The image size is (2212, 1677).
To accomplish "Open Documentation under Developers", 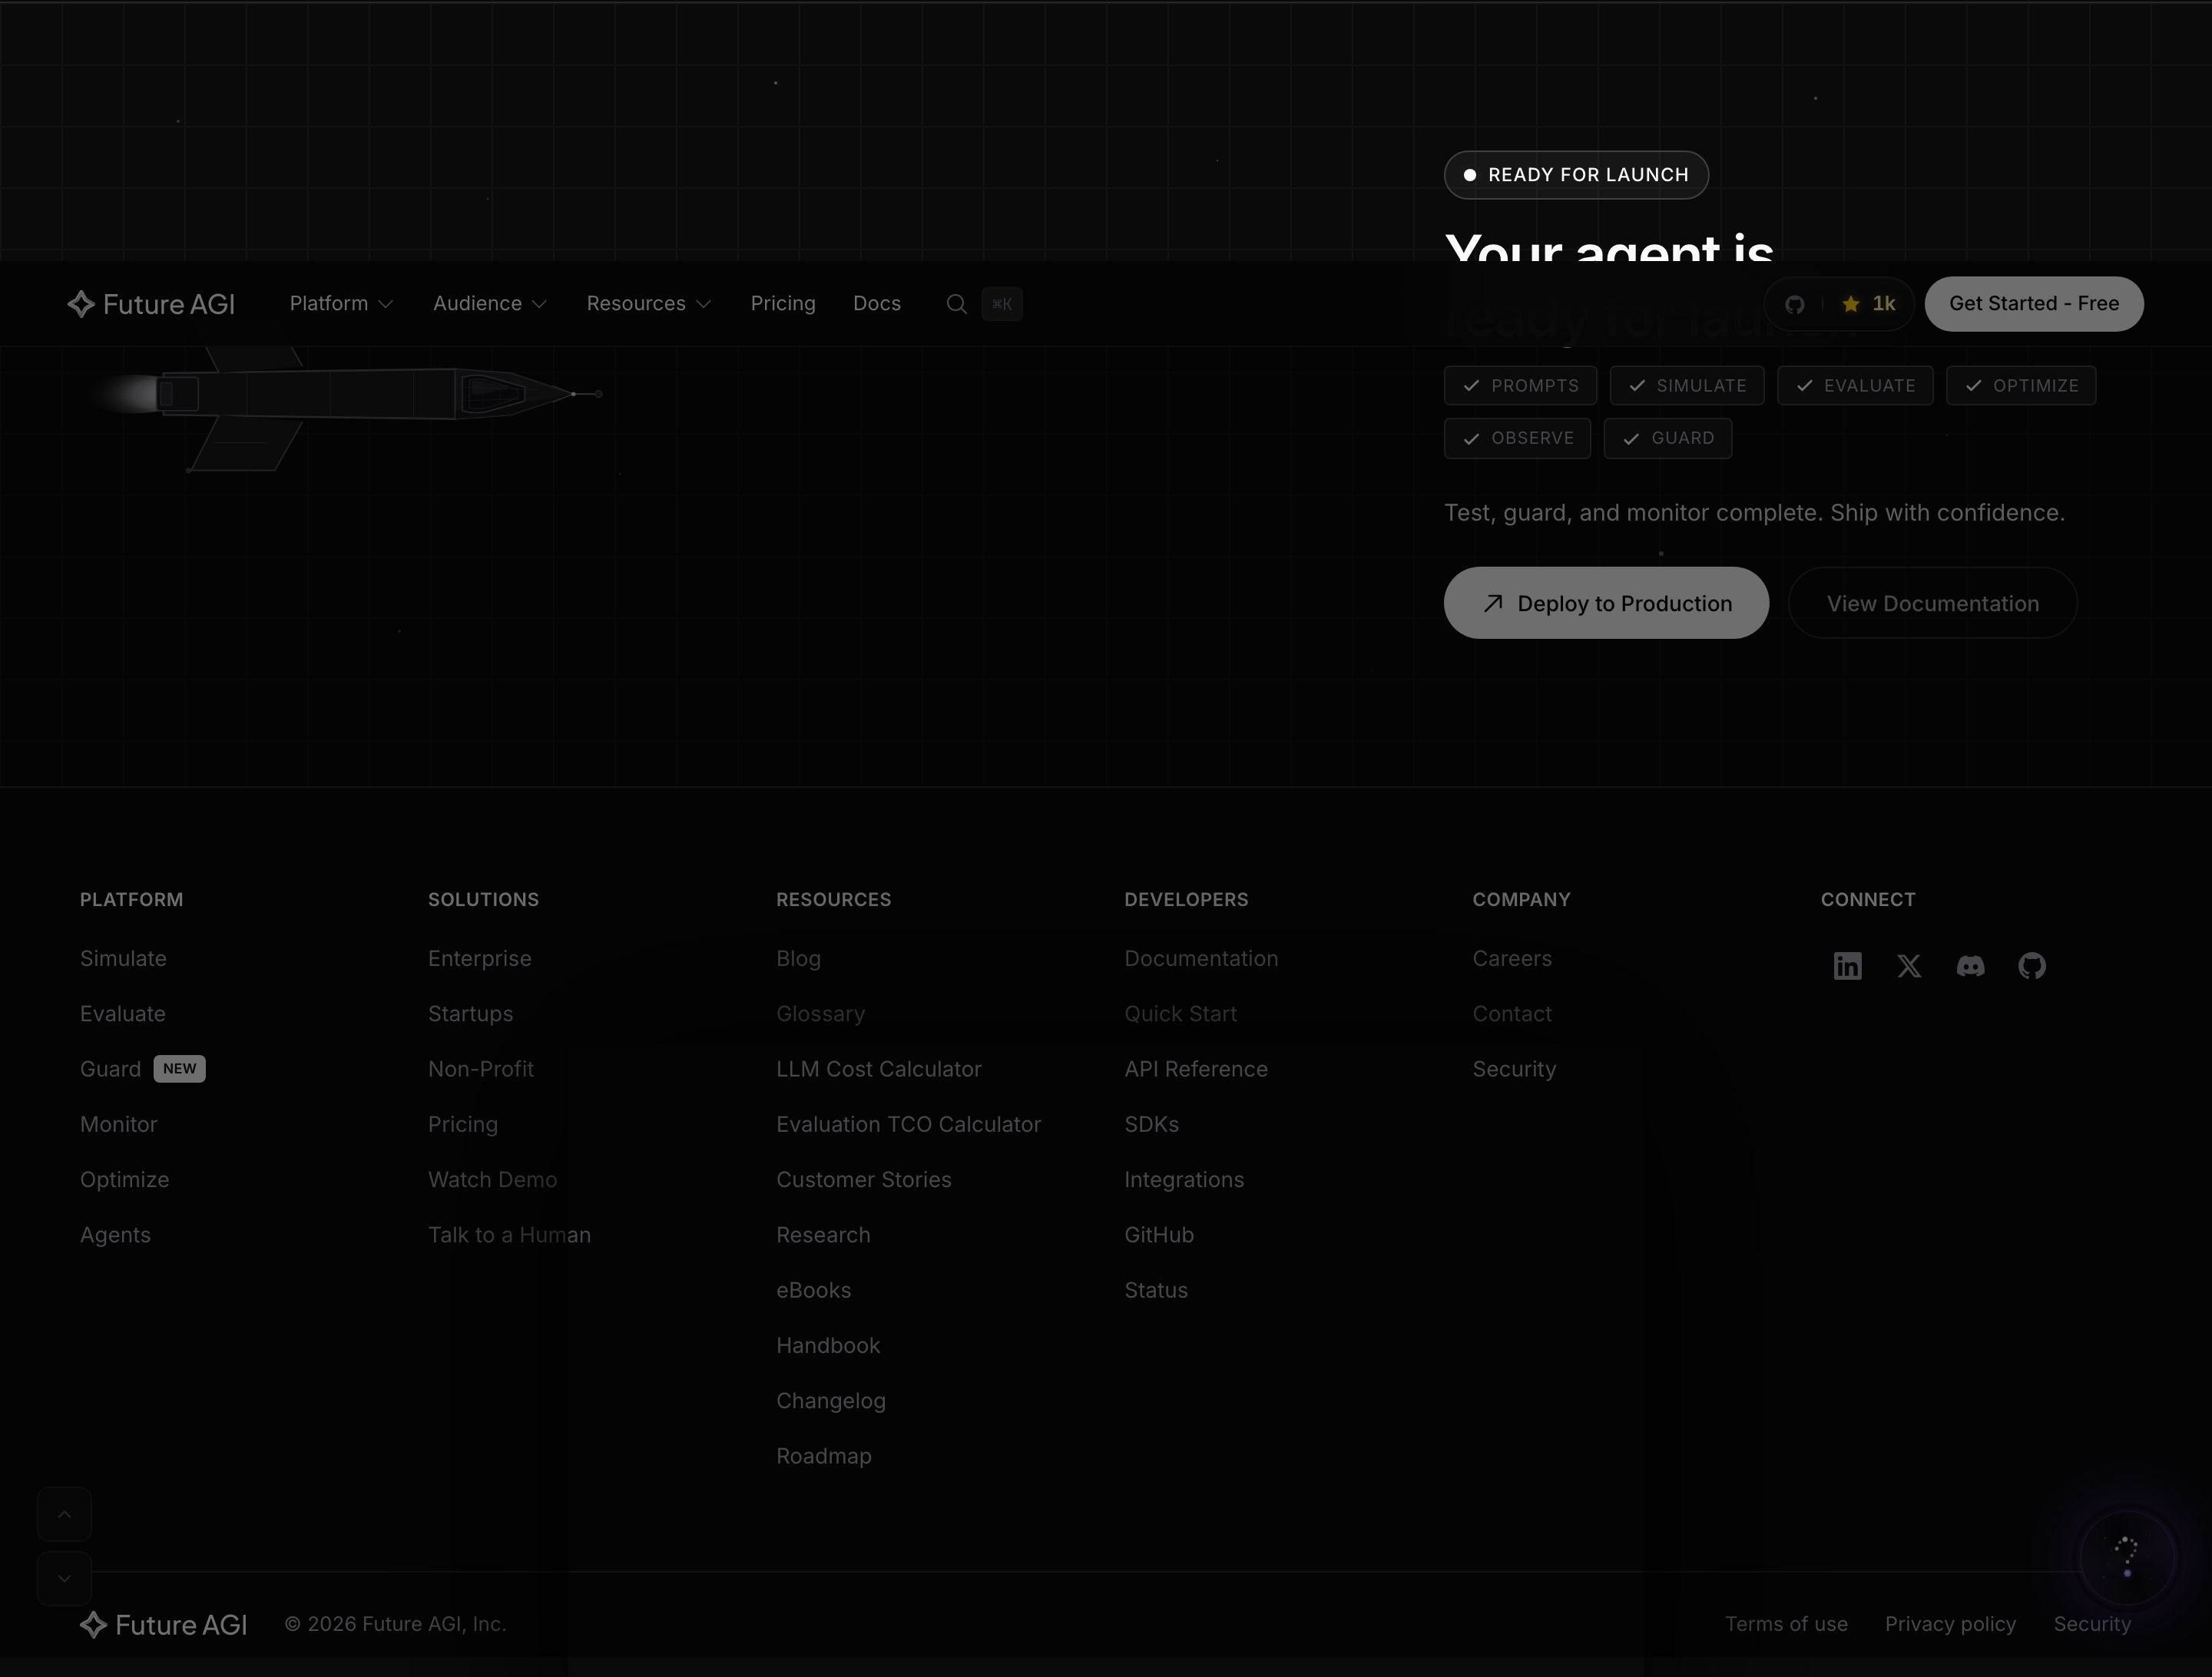I will (x=1202, y=958).
